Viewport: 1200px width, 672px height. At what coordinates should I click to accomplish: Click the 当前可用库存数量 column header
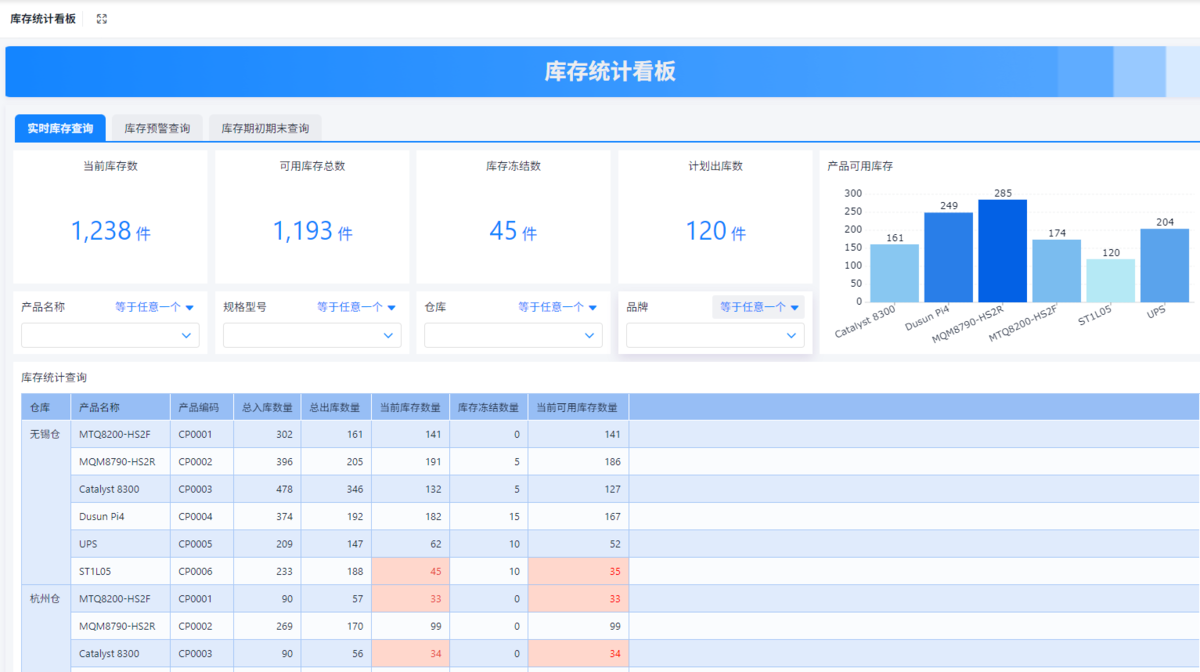pyautogui.click(x=577, y=407)
